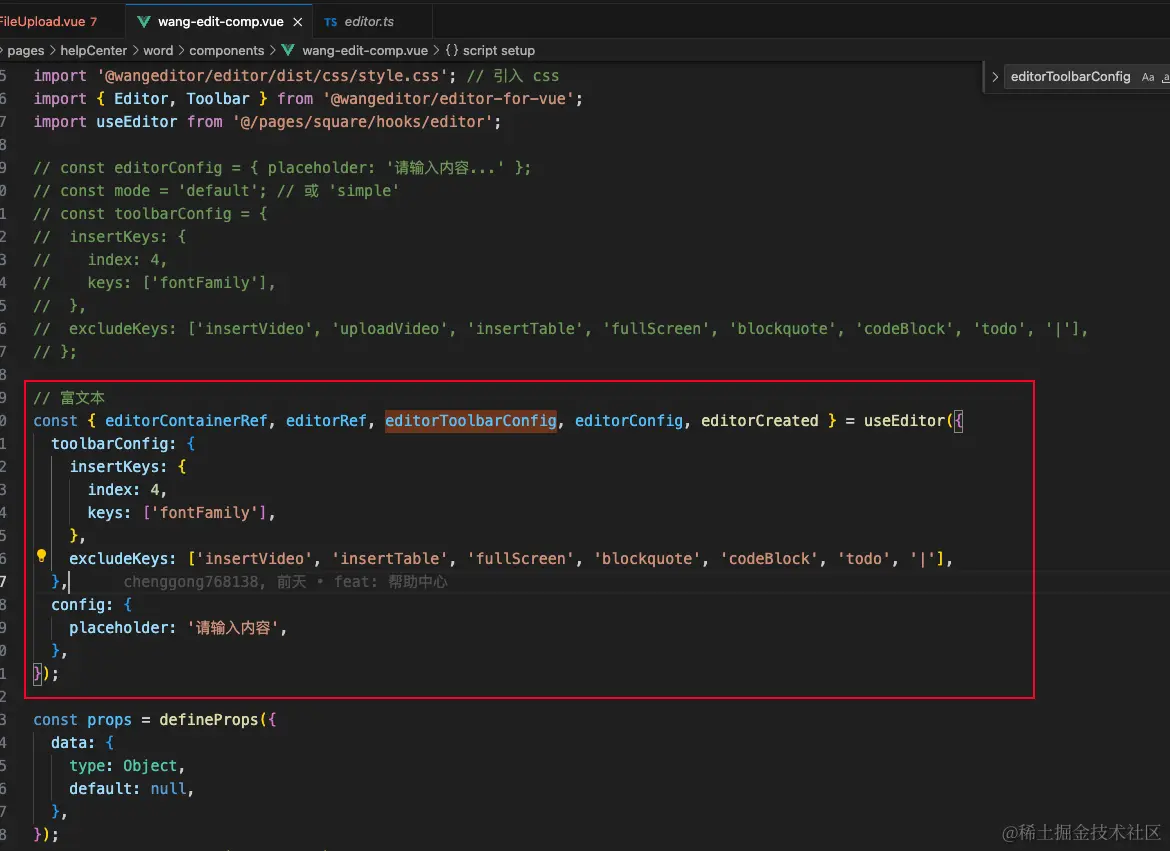Image resolution: width=1170 pixels, height=851 pixels.
Task: Click the TS icon on the editor.ts tab
Action: pos(332,20)
